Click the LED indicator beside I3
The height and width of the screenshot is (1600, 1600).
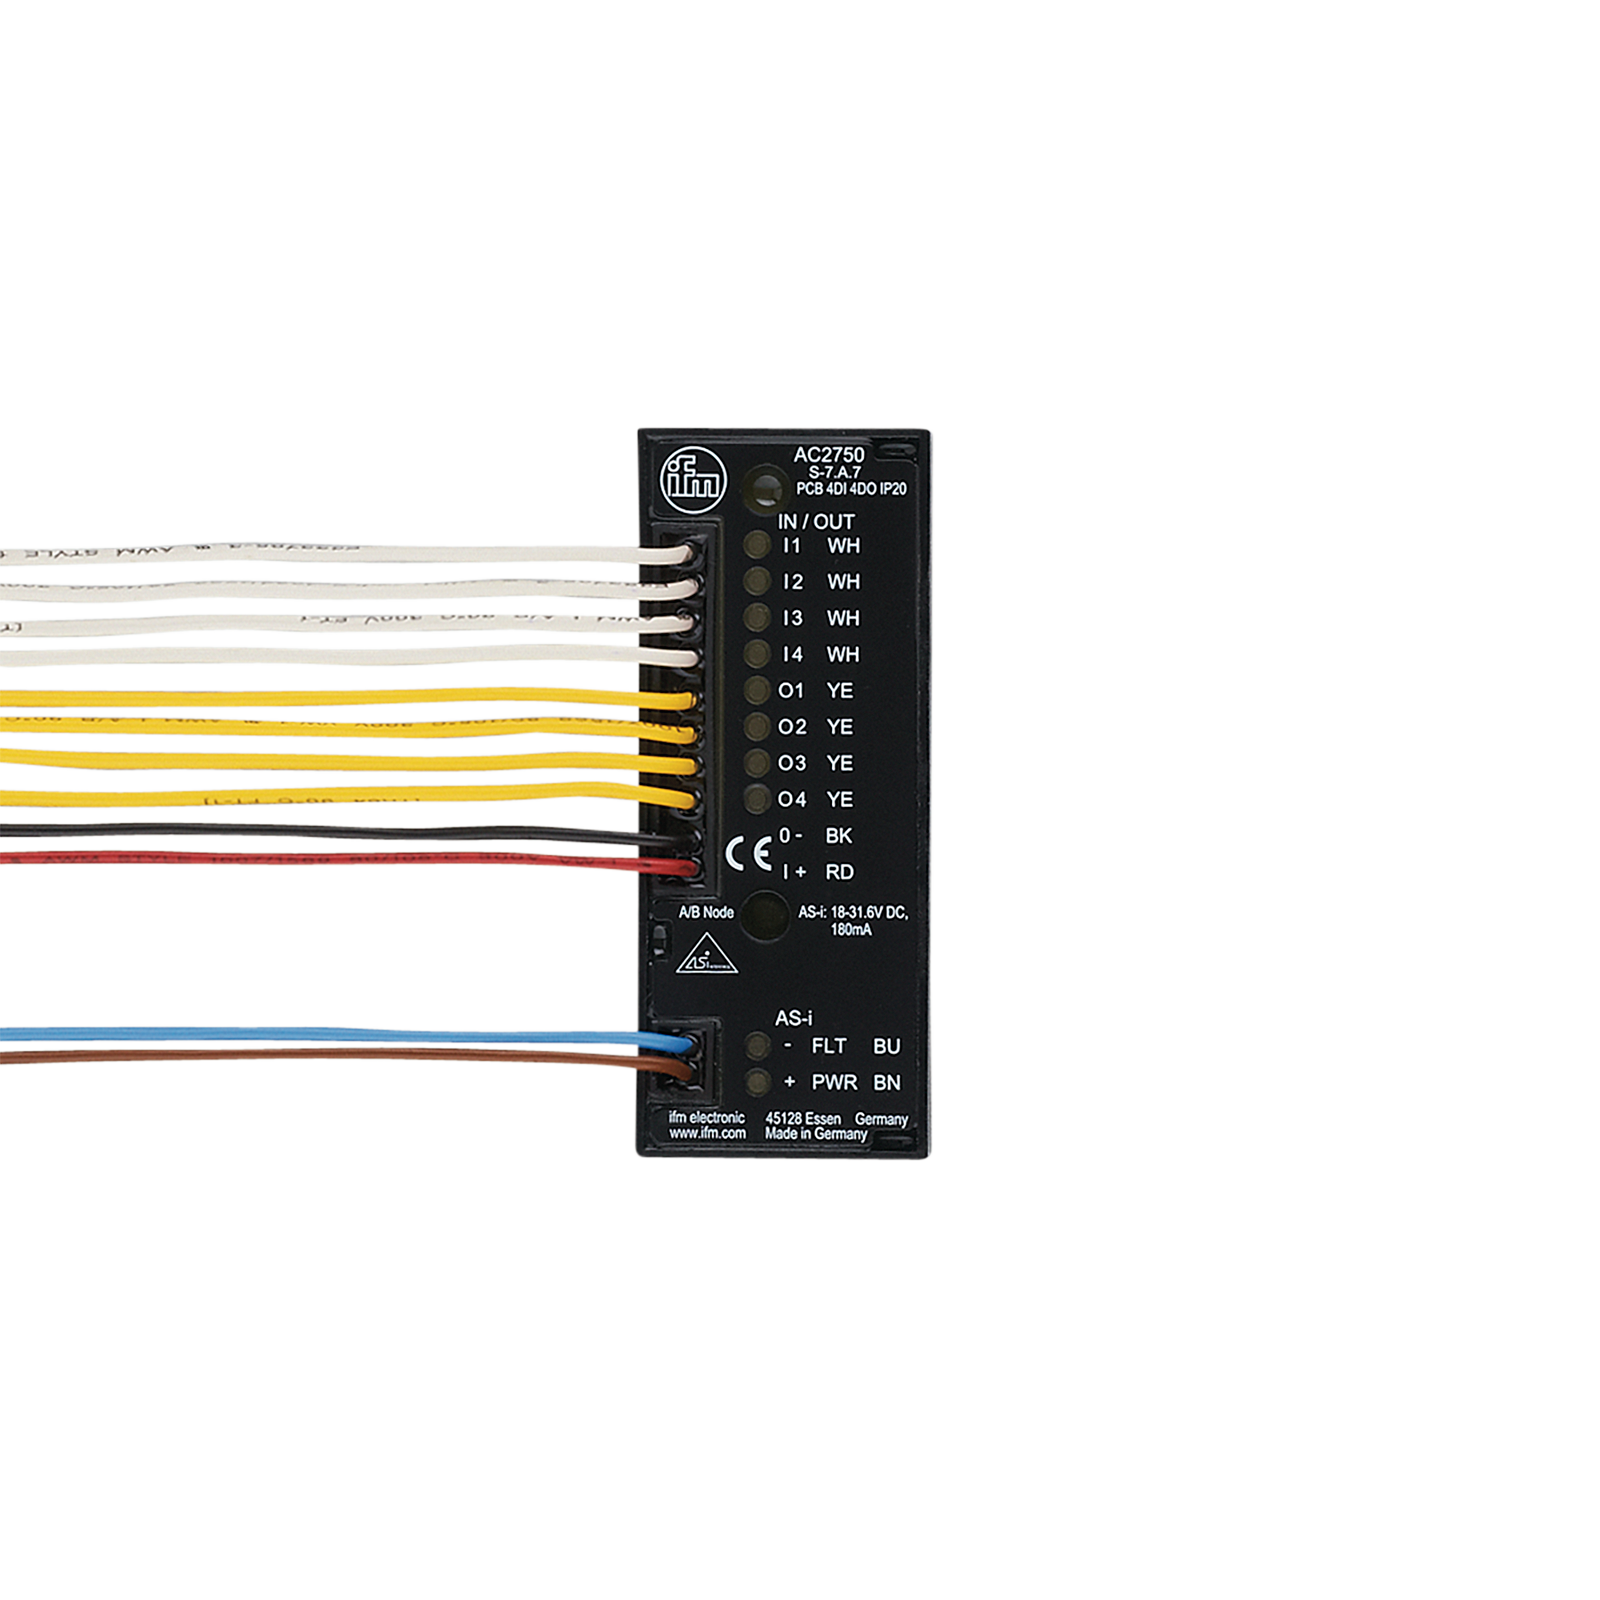point(757,617)
